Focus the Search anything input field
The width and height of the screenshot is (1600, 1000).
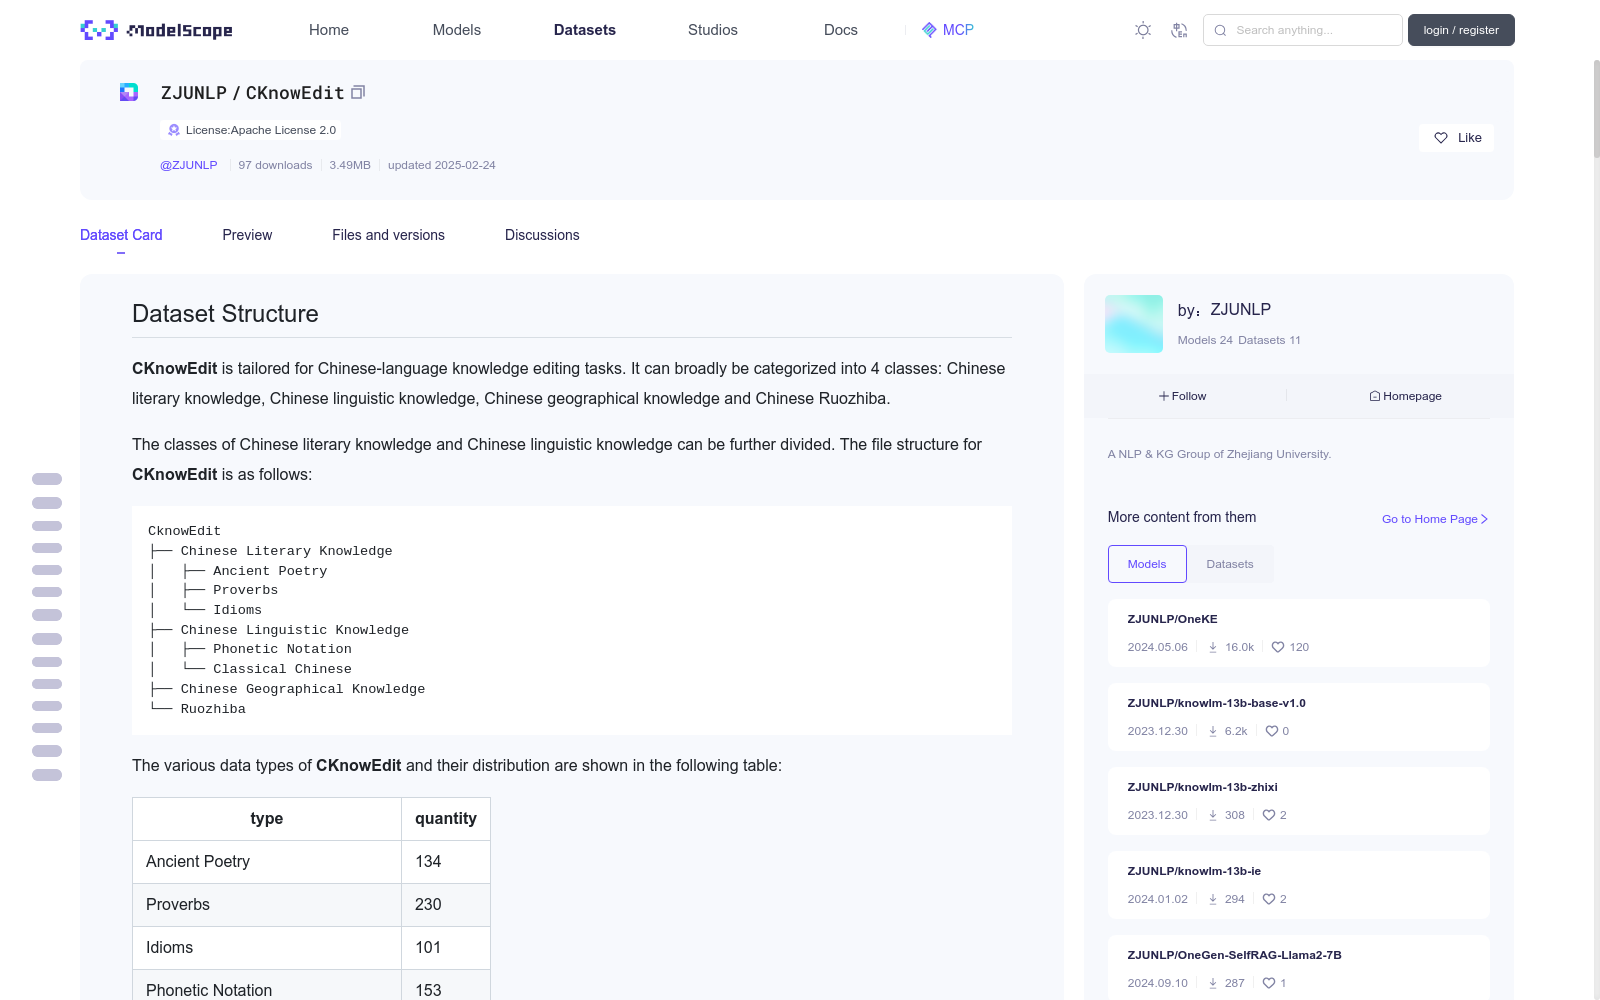(x=1303, y=30)
